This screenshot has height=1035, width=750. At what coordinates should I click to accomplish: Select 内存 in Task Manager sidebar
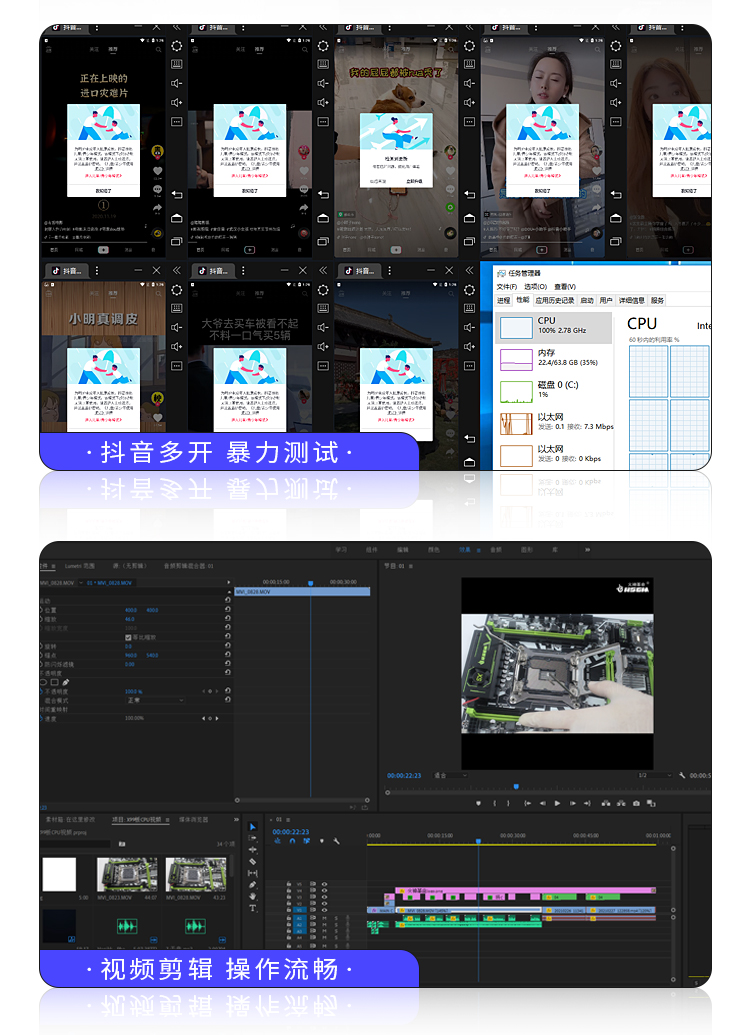[x=555, y=358]
